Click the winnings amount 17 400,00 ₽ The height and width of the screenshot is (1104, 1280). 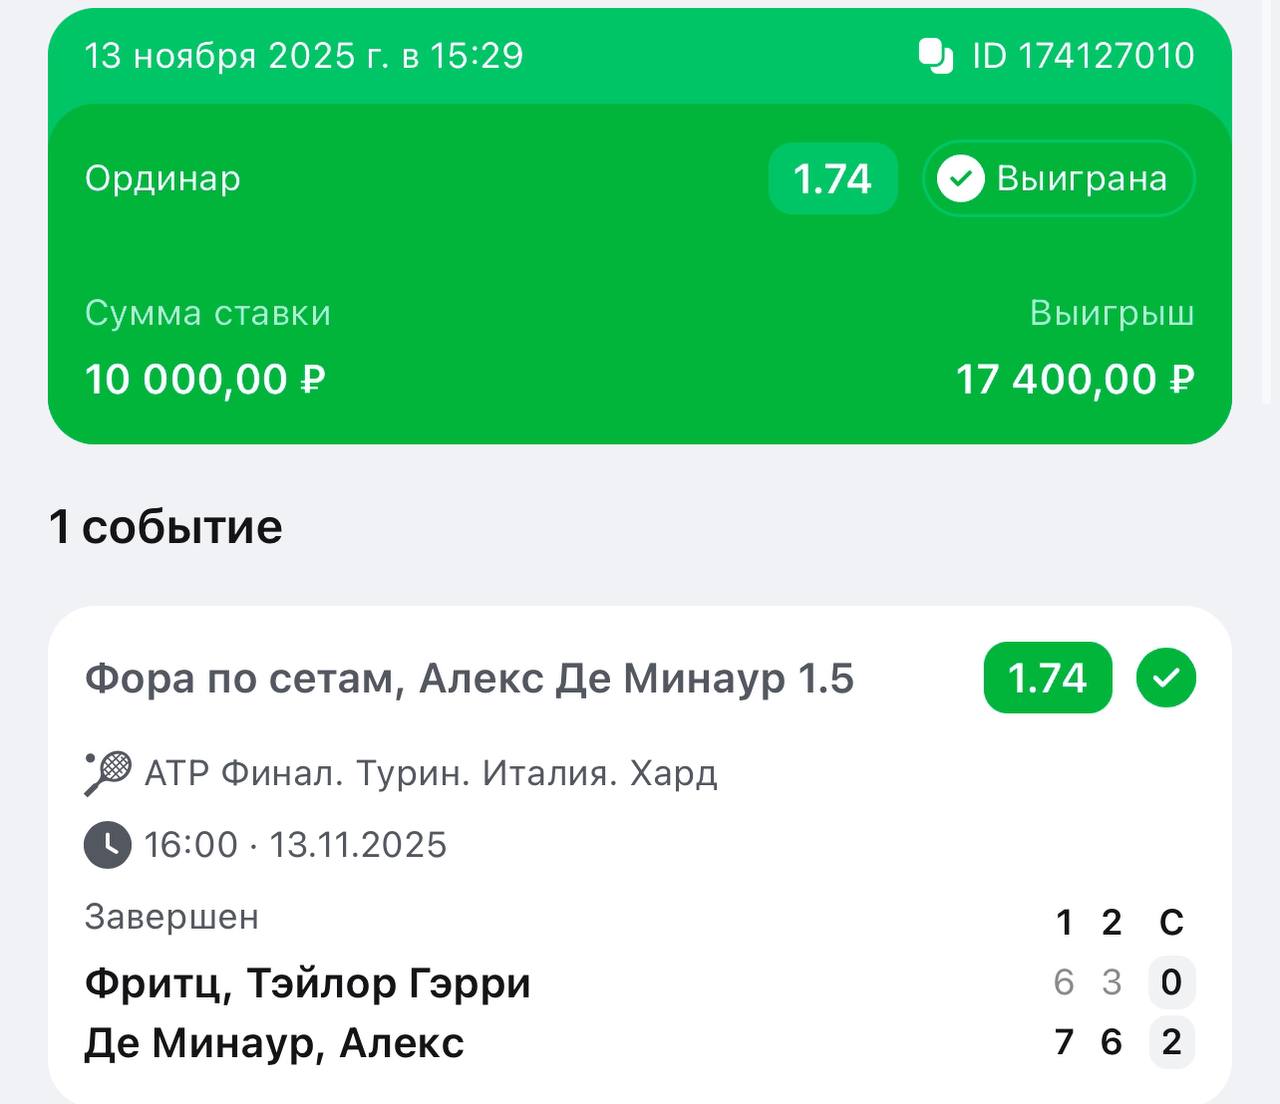point(1075,380)
